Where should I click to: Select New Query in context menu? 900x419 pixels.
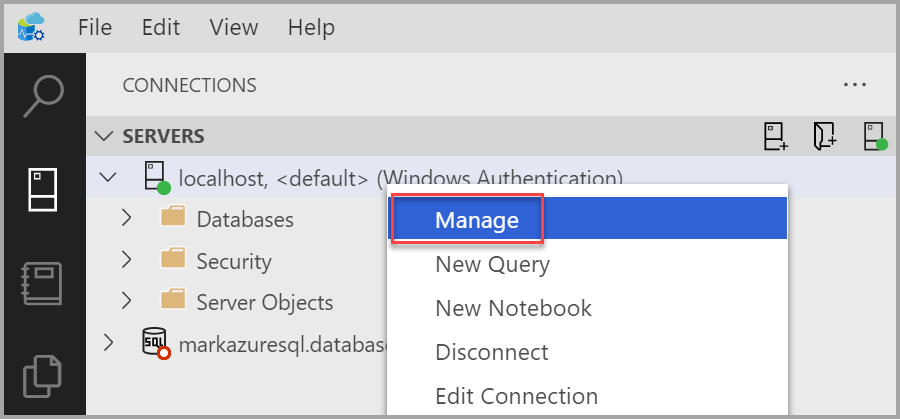coord(492,264)
